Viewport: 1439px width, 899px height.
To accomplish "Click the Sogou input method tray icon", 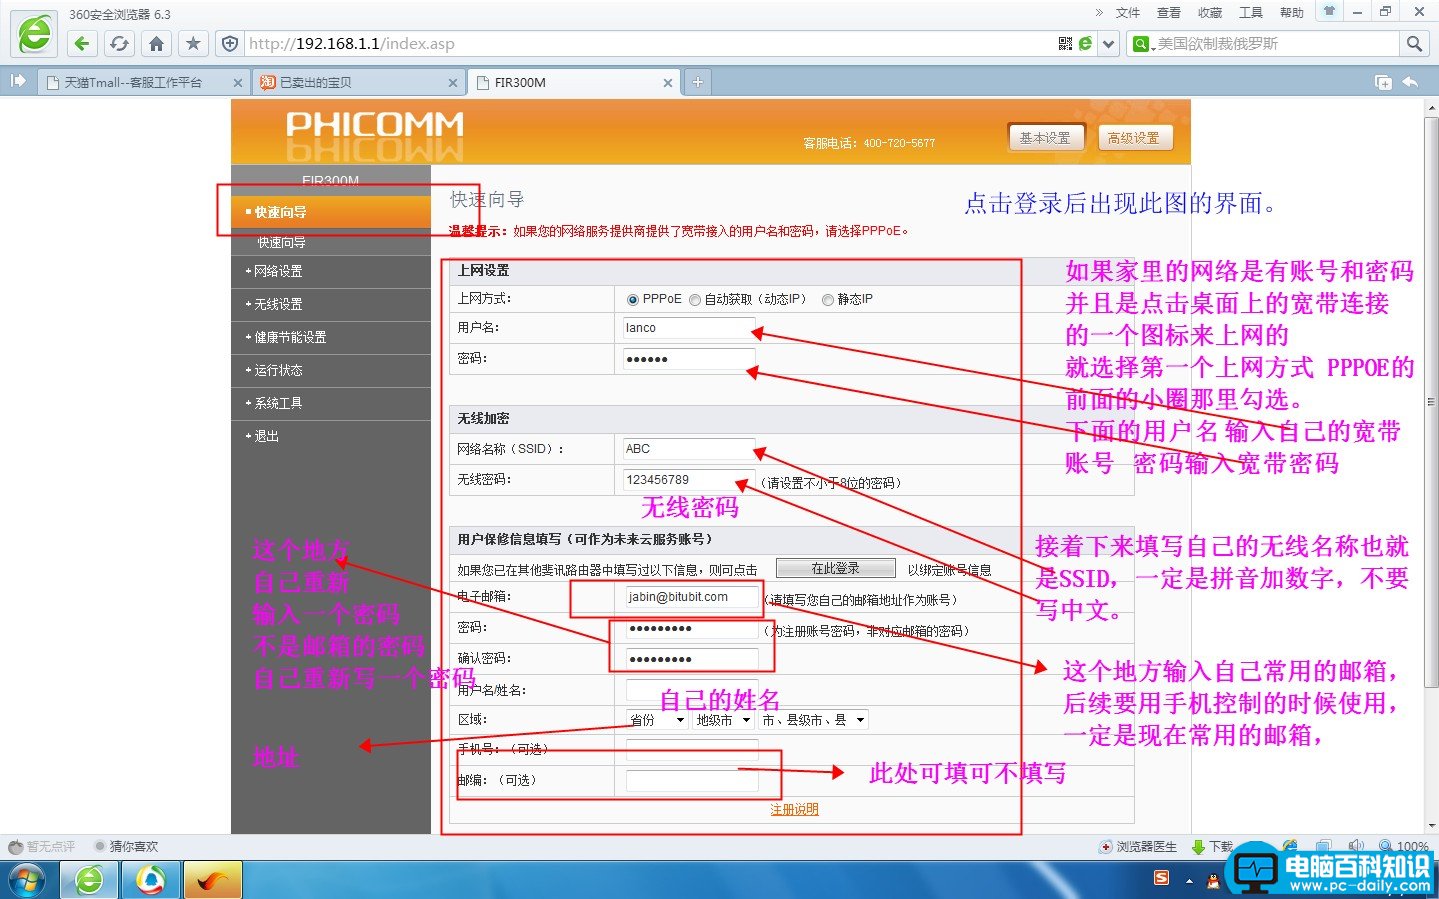I will click(x=1161, y=878).
